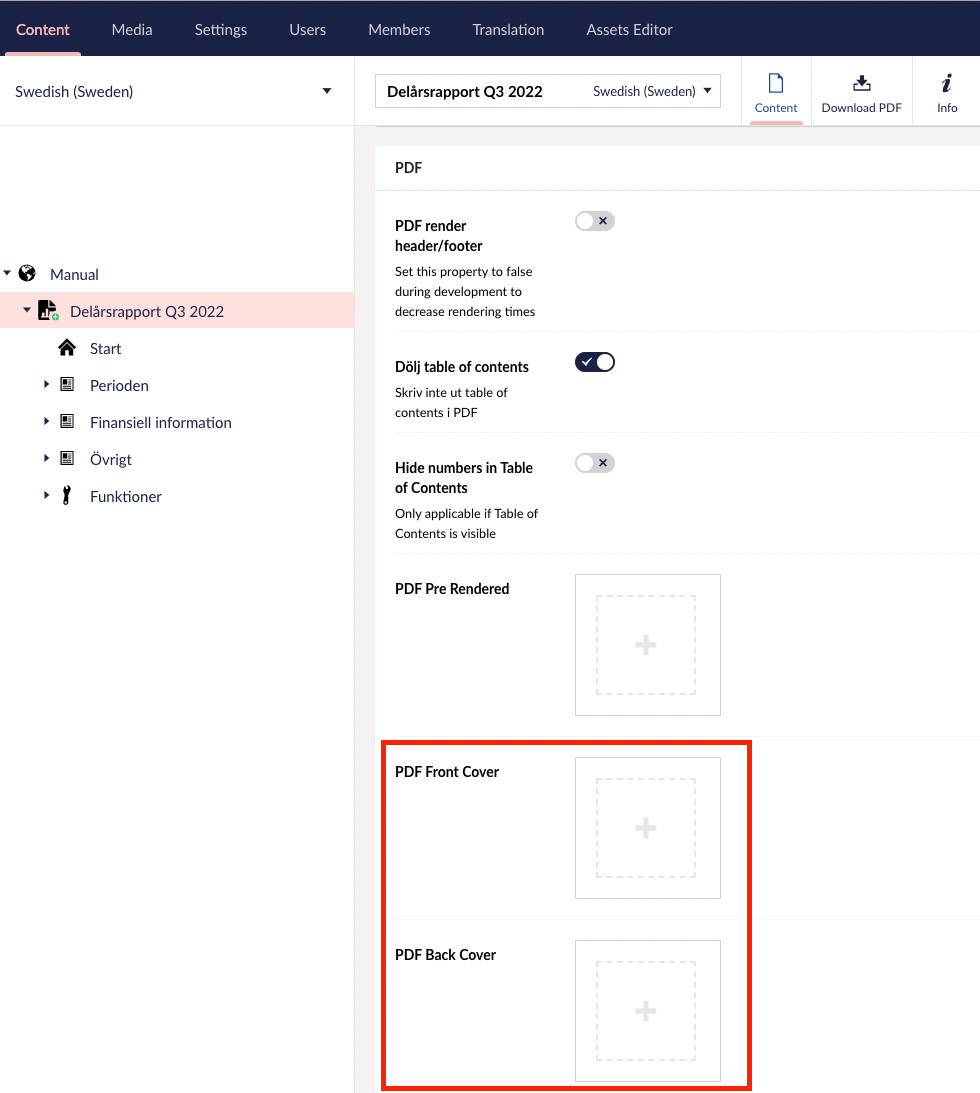Switch to the Media tab
The image size is (980, 1093).
click(132, 29)
